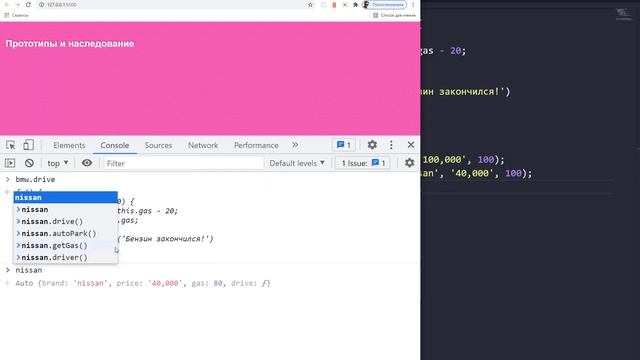The width and height of the screenshot is (640, 360).
Task: Open the issues counter badge in the tab bar
Action: (x=344, y=145)
